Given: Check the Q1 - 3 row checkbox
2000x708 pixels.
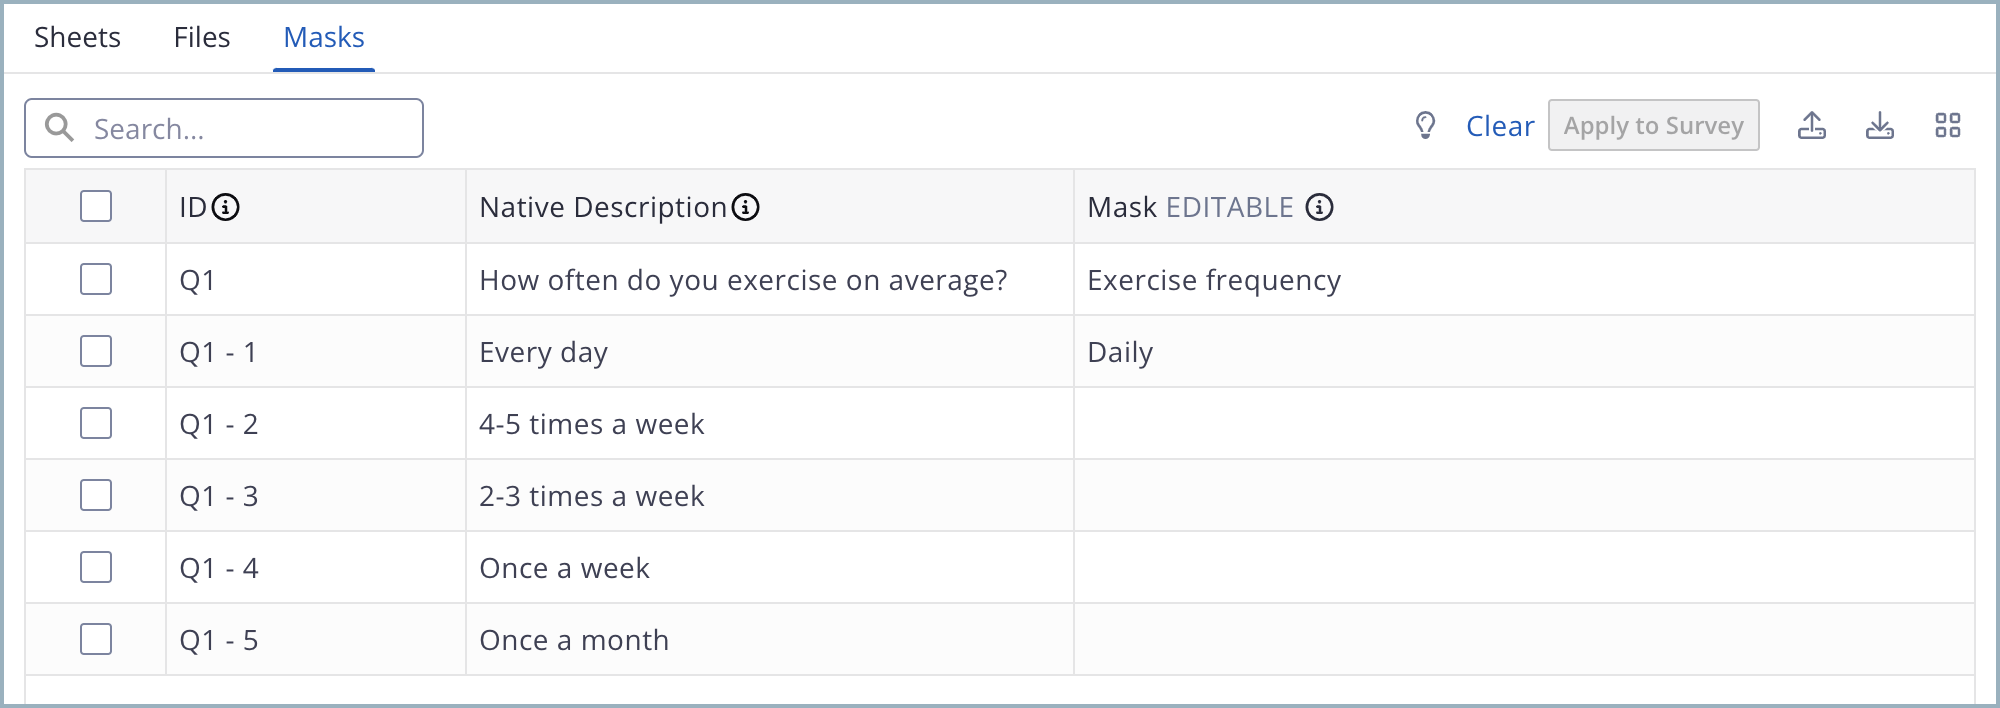Looking at the screenshot, I should (96, 495).
